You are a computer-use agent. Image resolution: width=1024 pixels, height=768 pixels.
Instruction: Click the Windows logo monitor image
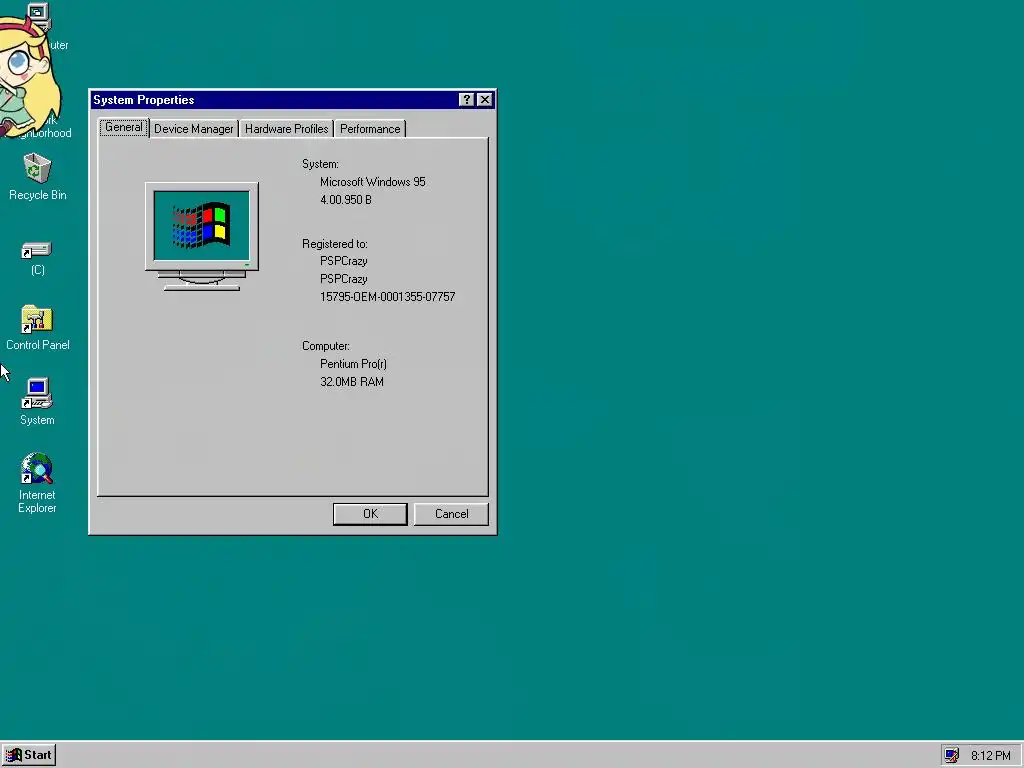202,236
